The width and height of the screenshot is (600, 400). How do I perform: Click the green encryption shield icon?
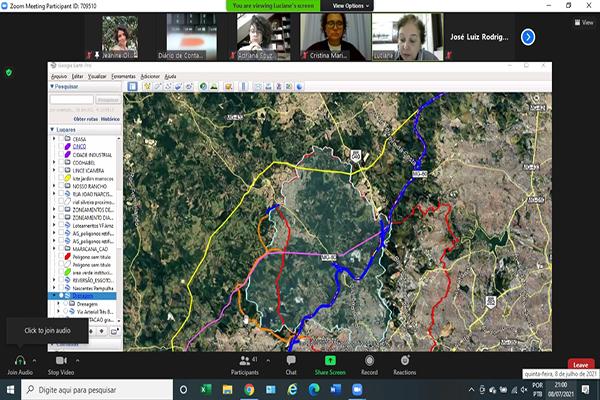coord(9,72)
